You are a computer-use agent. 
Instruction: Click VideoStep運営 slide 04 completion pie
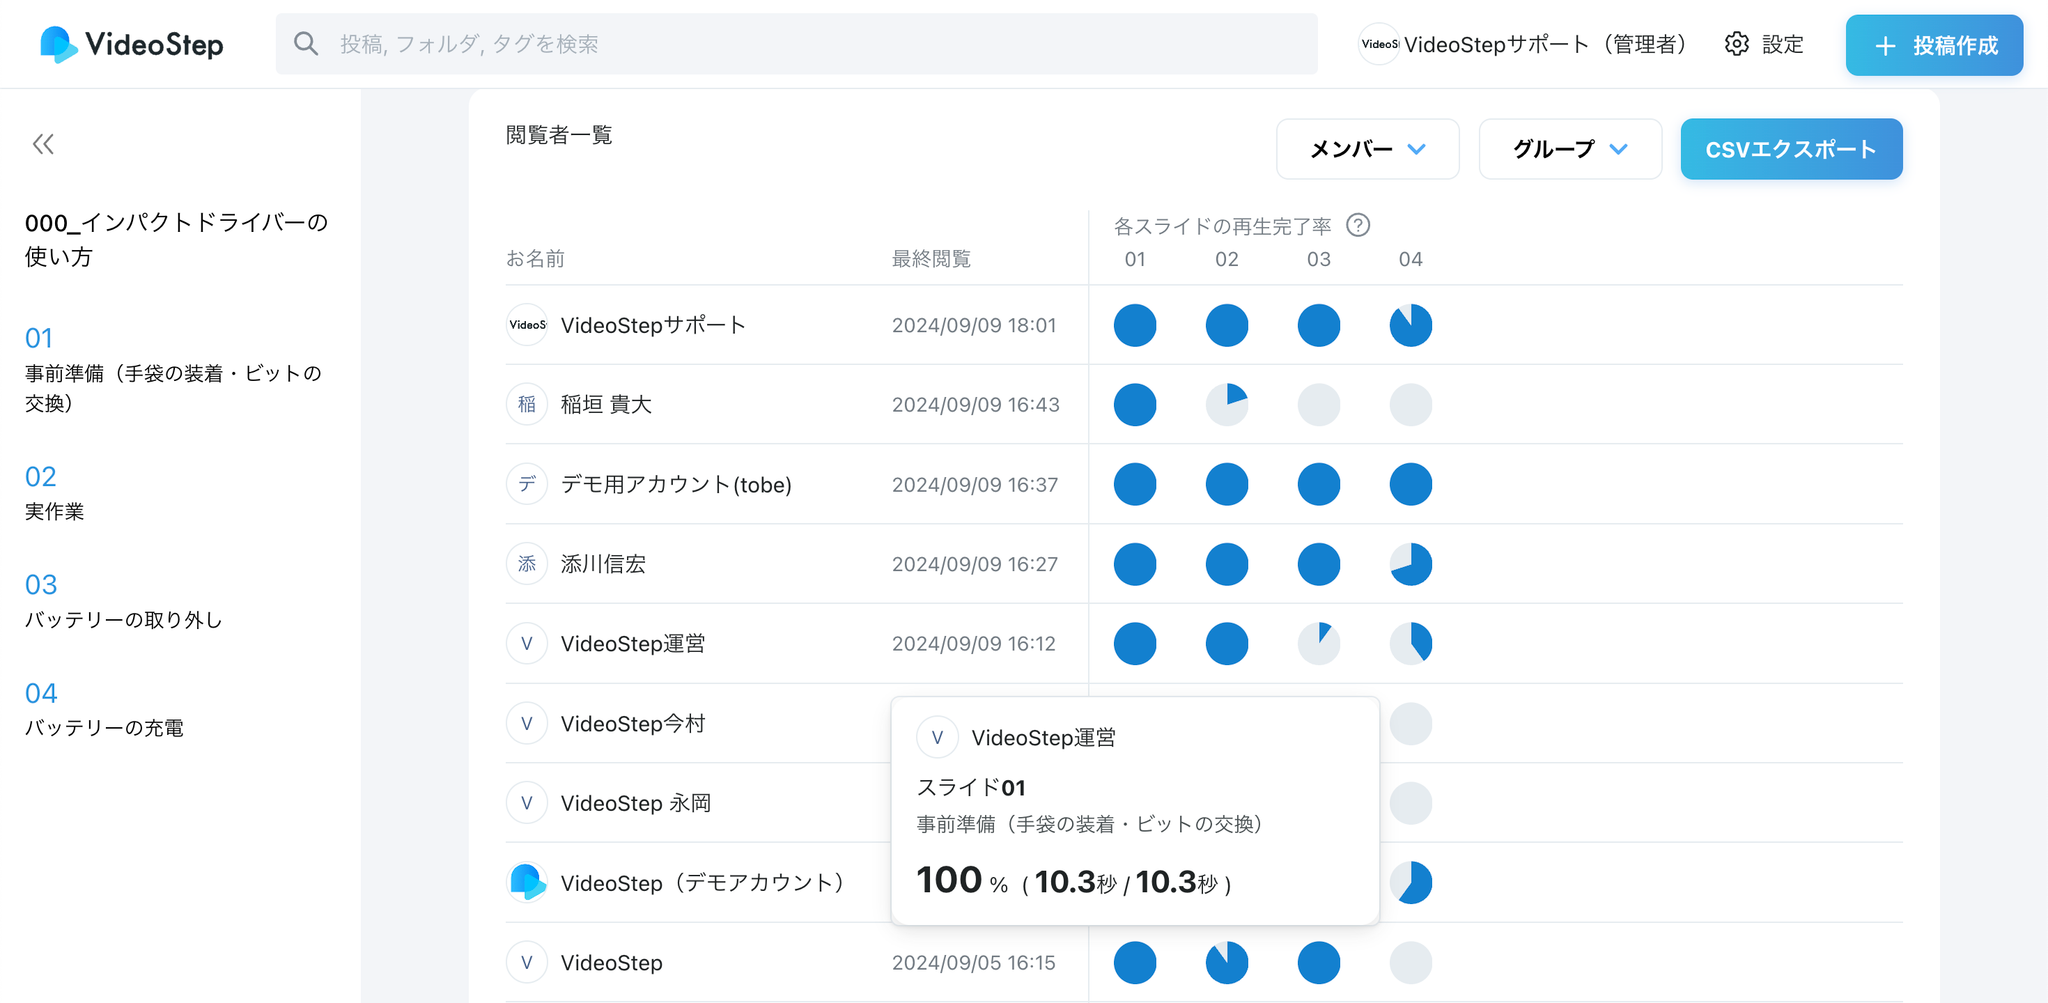tap(1411, 643)
